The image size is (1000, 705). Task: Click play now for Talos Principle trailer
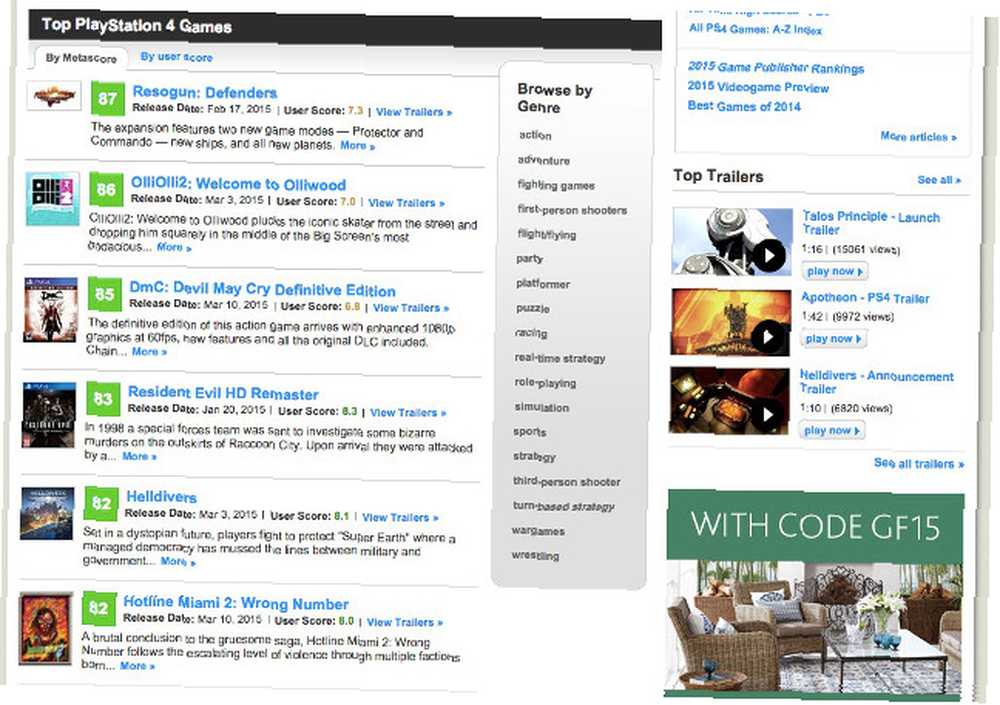[x=834, y=271]
